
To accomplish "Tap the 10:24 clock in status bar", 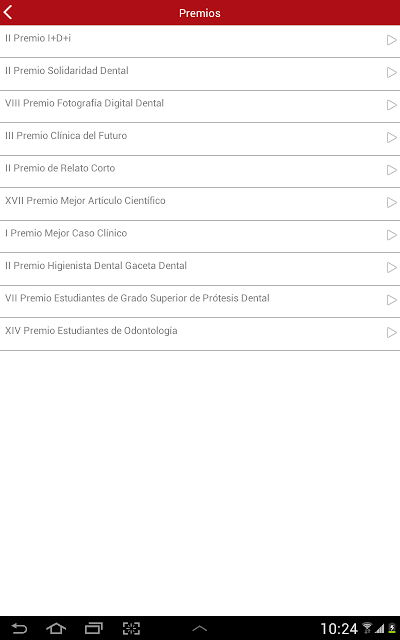I will 339,629.
